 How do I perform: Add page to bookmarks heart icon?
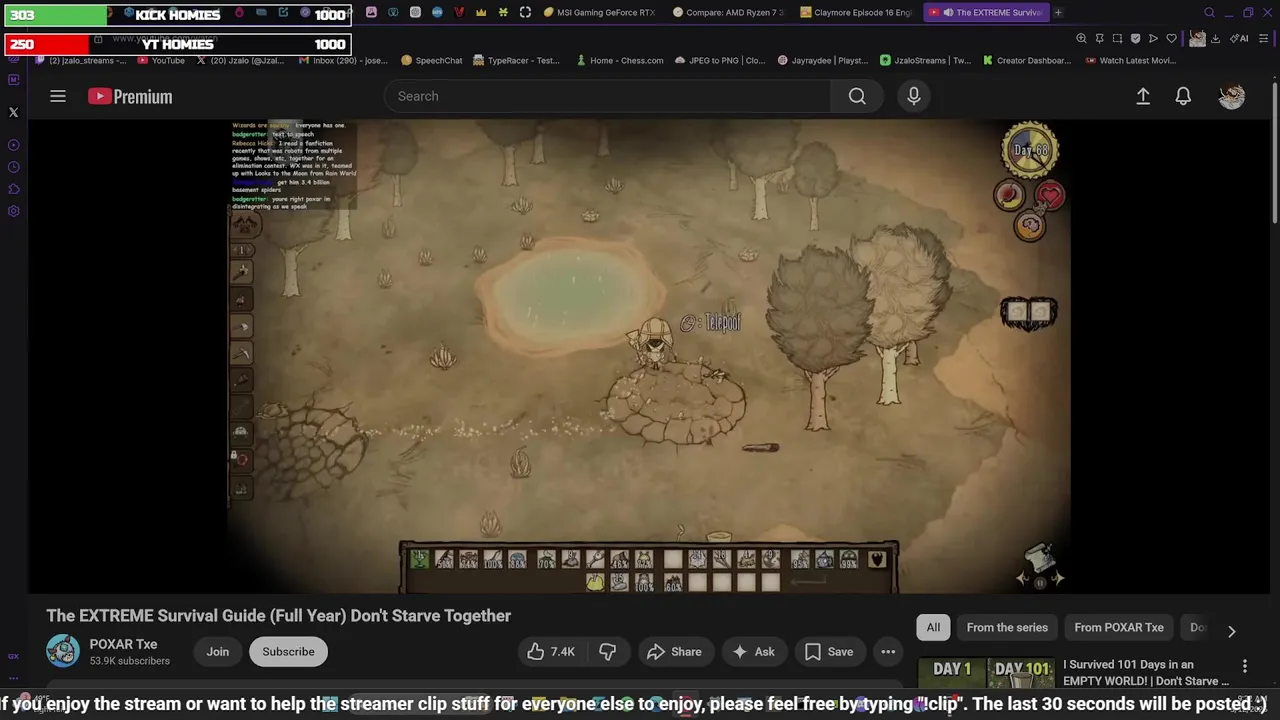point(1171,38)
